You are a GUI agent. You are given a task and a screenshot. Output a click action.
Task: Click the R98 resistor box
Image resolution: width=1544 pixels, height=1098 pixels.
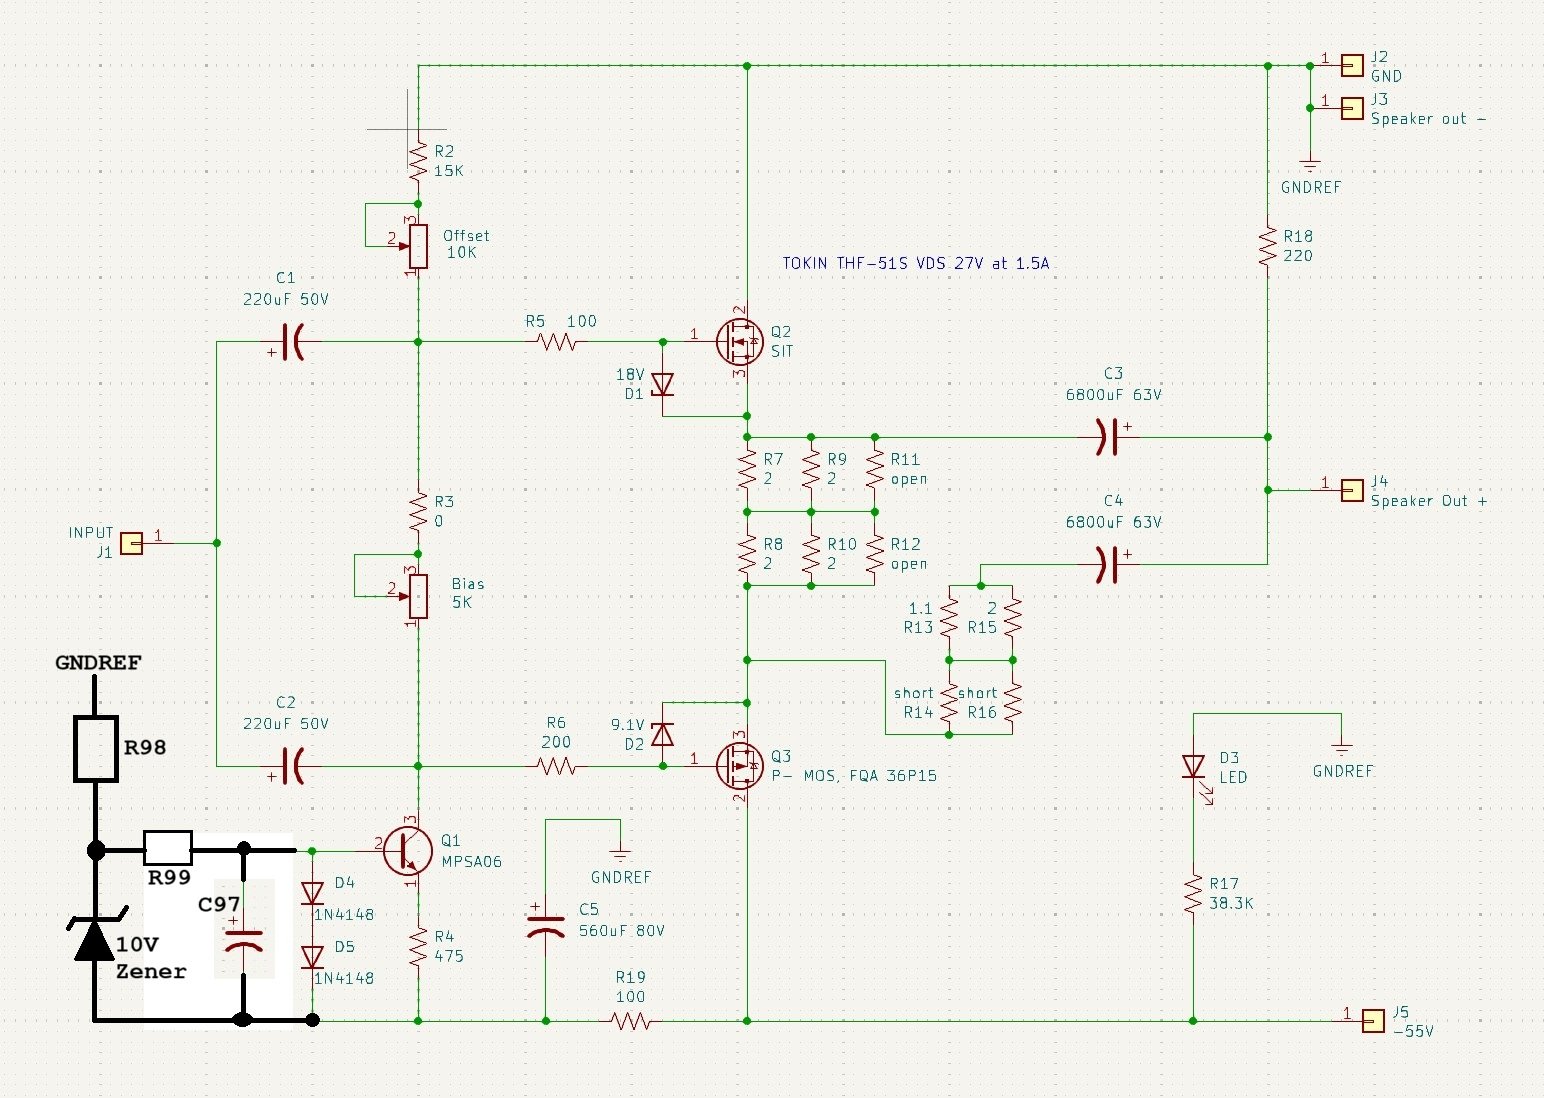(96, 748)
